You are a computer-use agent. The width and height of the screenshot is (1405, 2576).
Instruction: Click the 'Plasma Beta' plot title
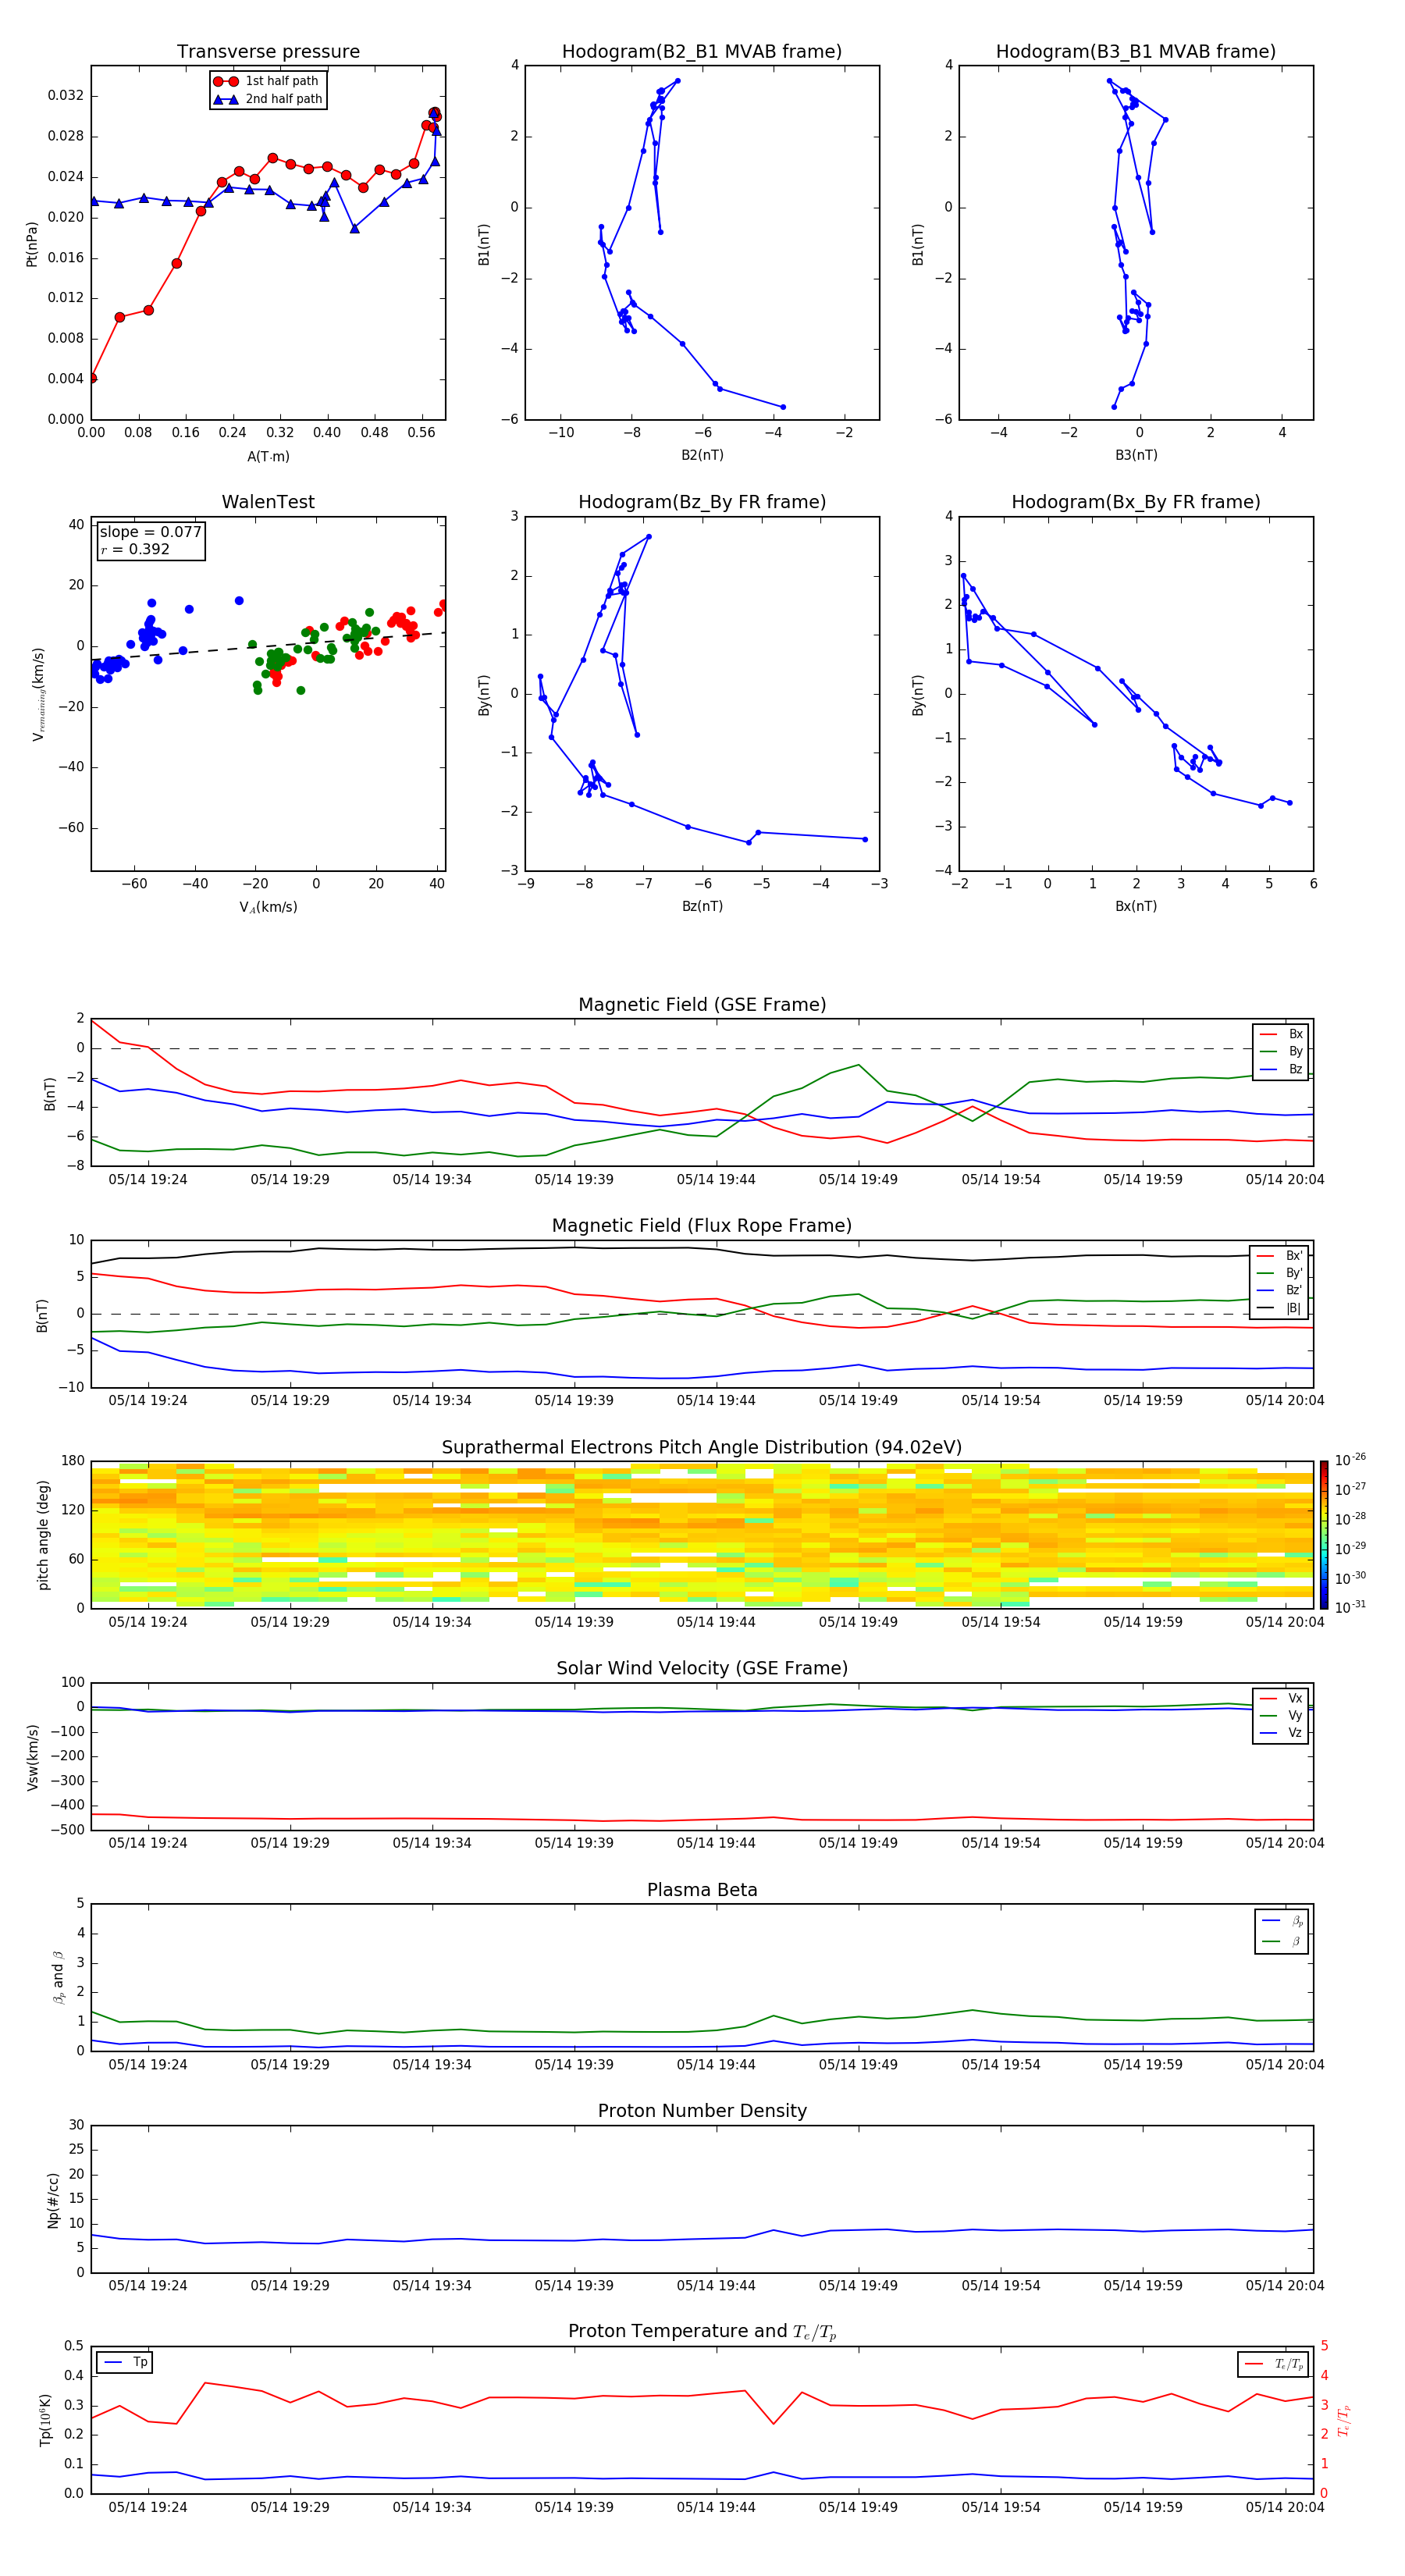pyautogui.click(x=702, y=1891)
